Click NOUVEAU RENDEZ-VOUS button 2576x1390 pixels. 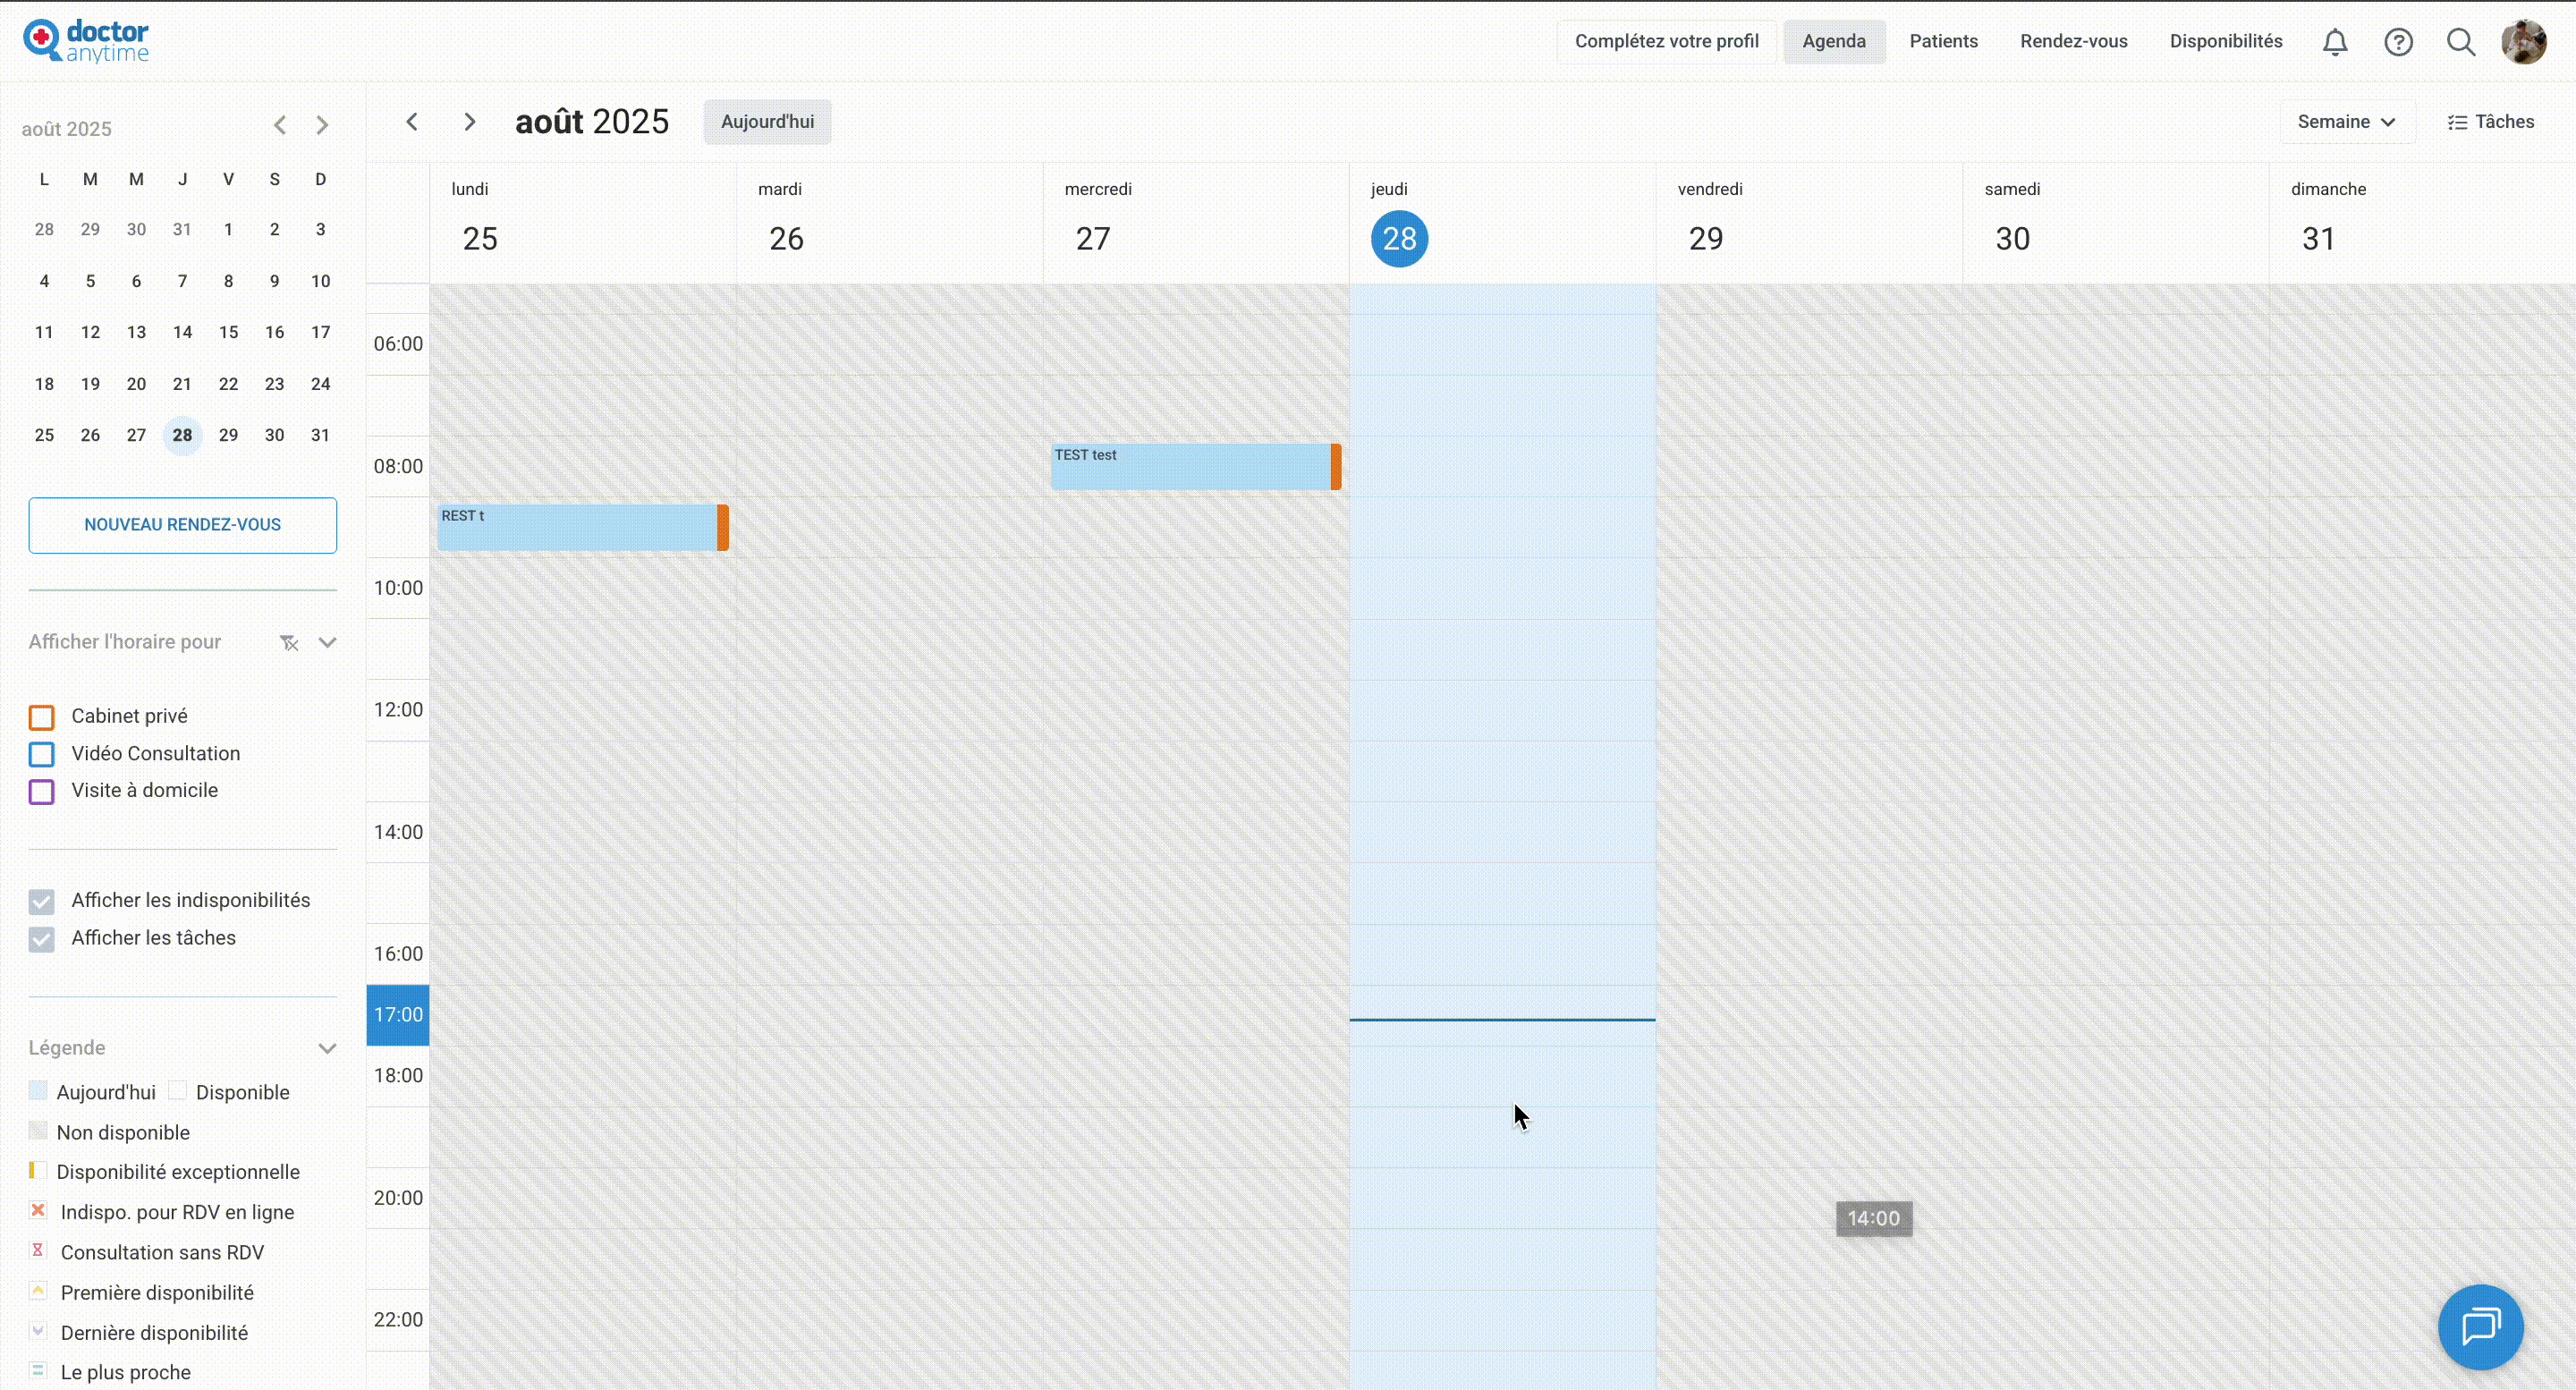[x=183, y=525]
